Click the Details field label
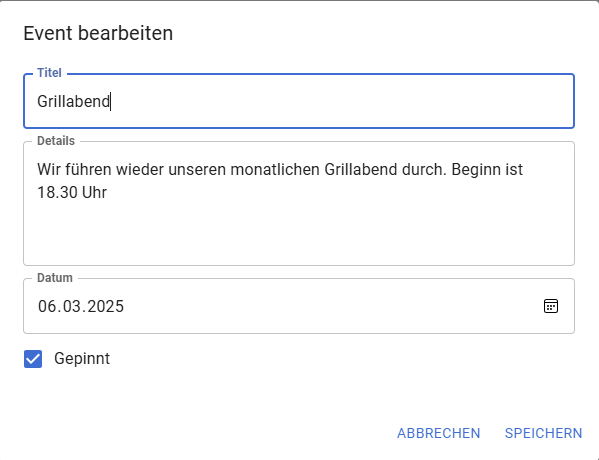 [56, 141]
